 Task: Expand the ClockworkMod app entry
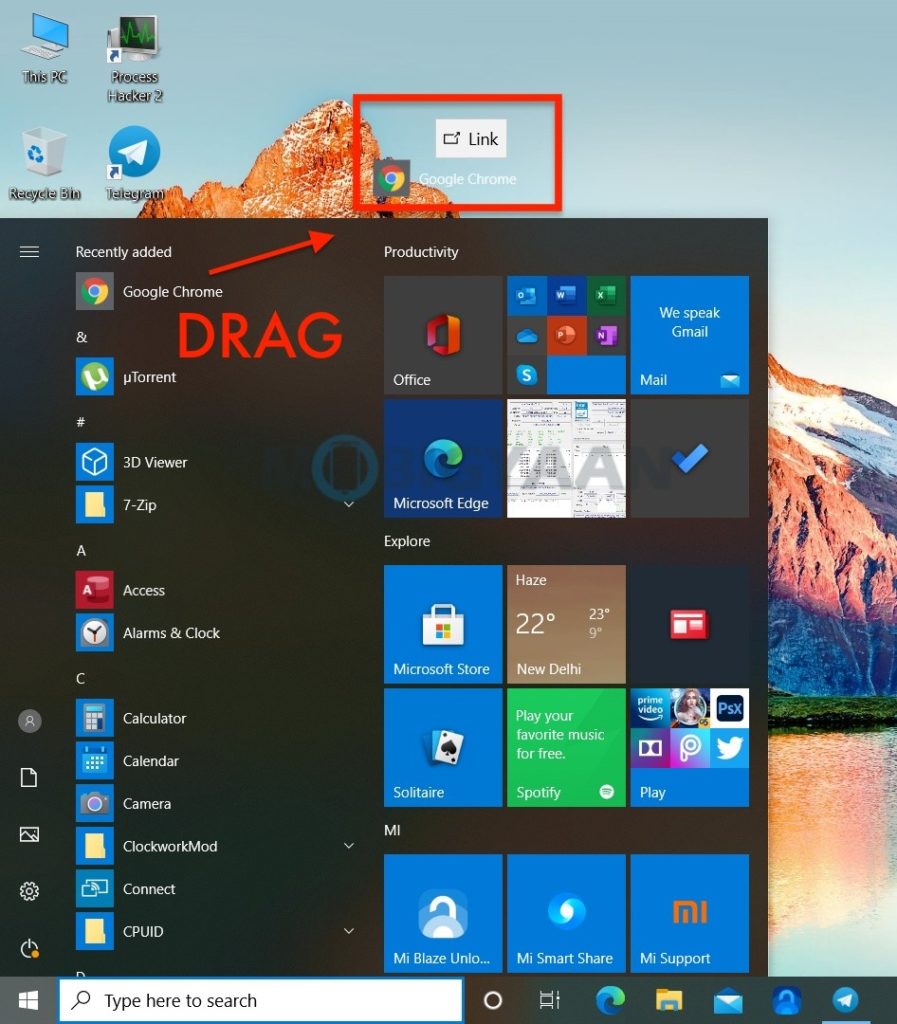[x=348, y=846]
